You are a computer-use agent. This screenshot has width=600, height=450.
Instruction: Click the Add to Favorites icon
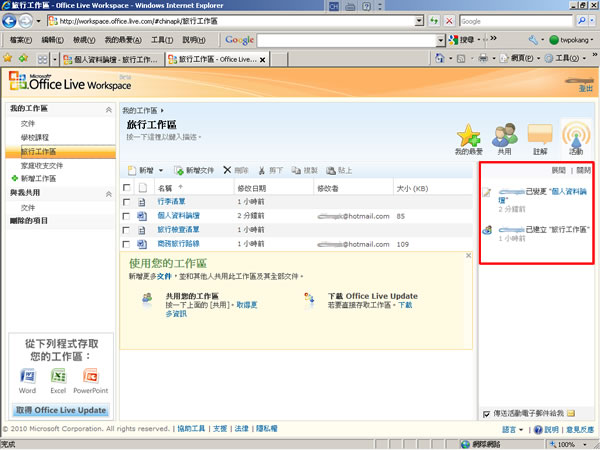click(24, 59)
